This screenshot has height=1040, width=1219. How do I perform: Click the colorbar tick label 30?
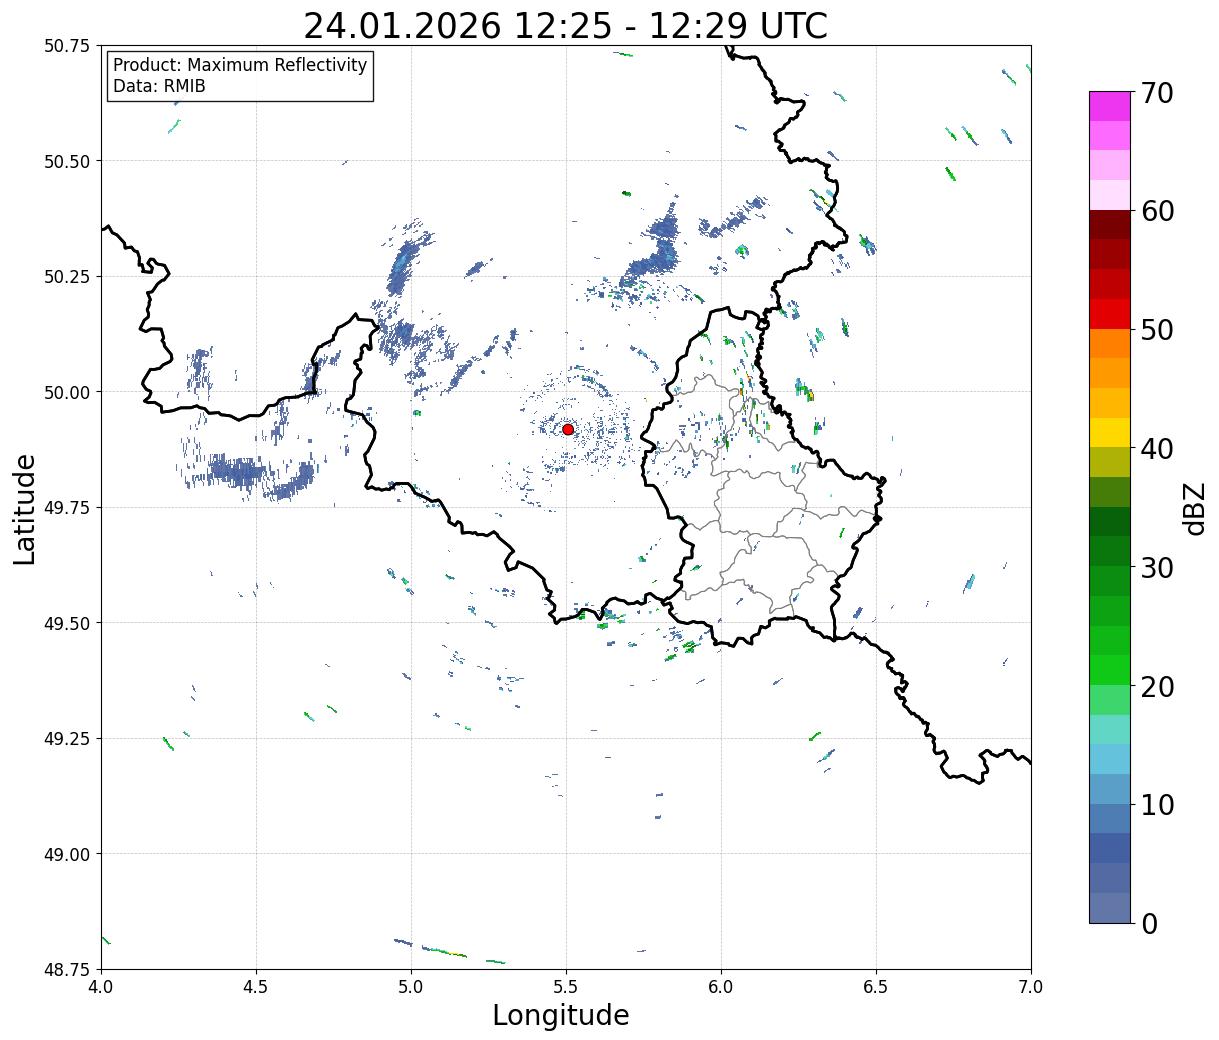pos(1156,567)
